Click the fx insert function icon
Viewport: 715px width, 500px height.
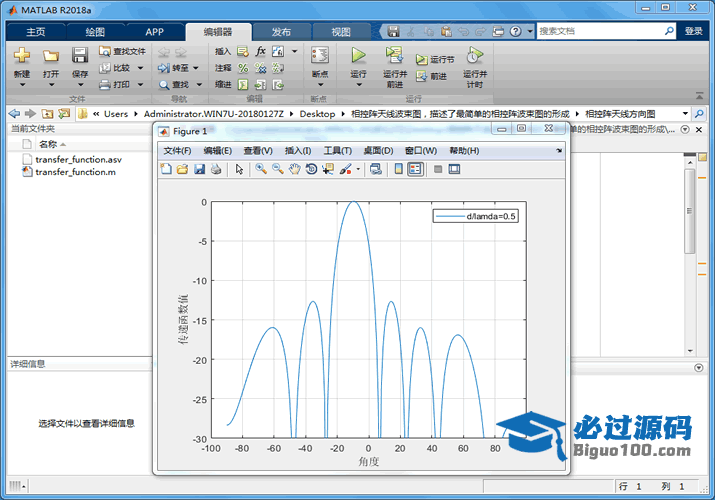(x=260, y=51)
